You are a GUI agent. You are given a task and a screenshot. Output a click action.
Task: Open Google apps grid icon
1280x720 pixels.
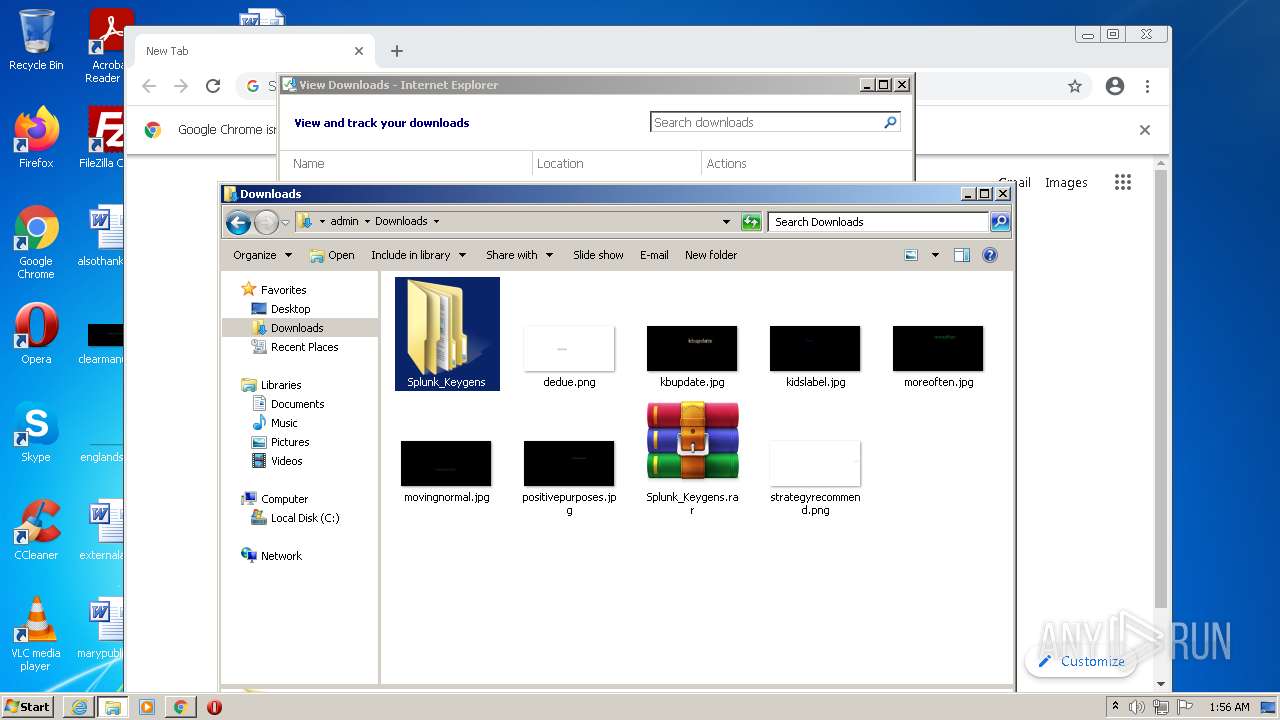(x=1123, y=182)
